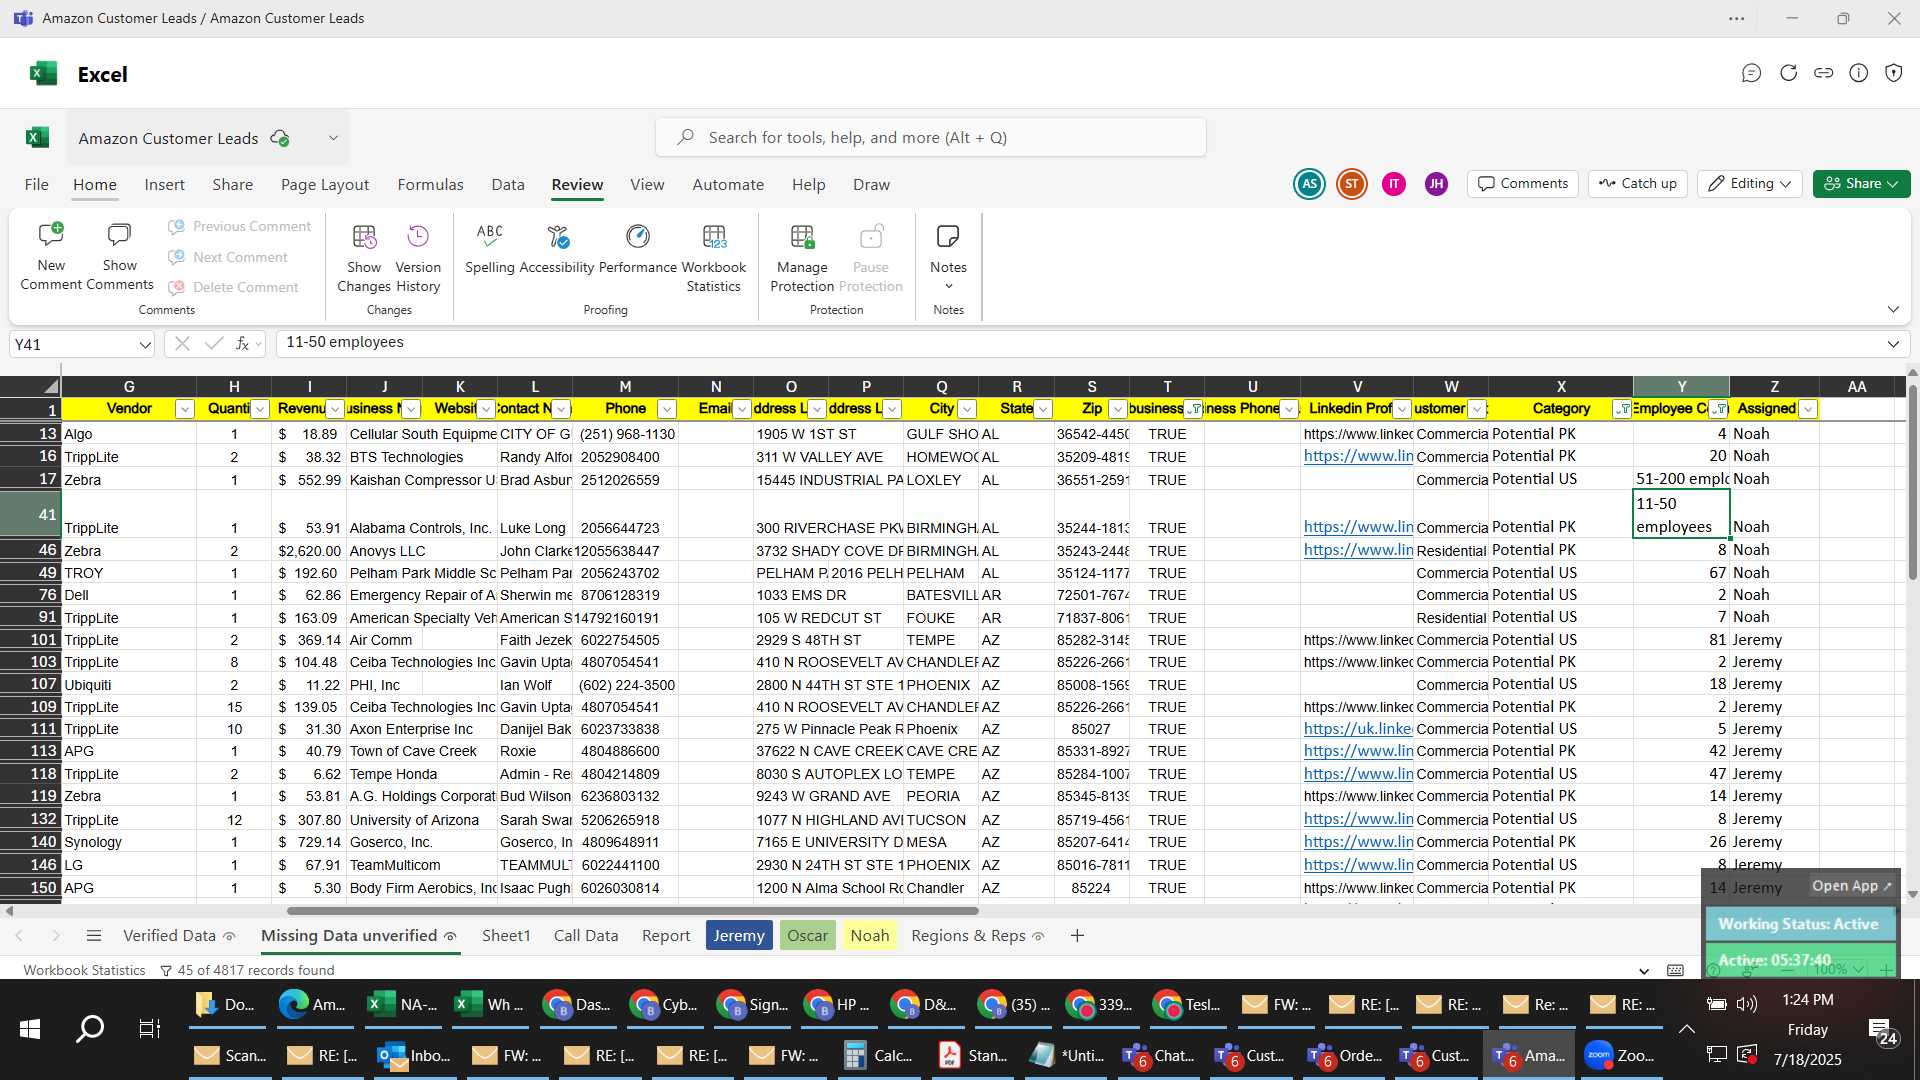
Task: Open Zip column filter dropdown
Action: pyautogui.click(x=1118, y=409)
